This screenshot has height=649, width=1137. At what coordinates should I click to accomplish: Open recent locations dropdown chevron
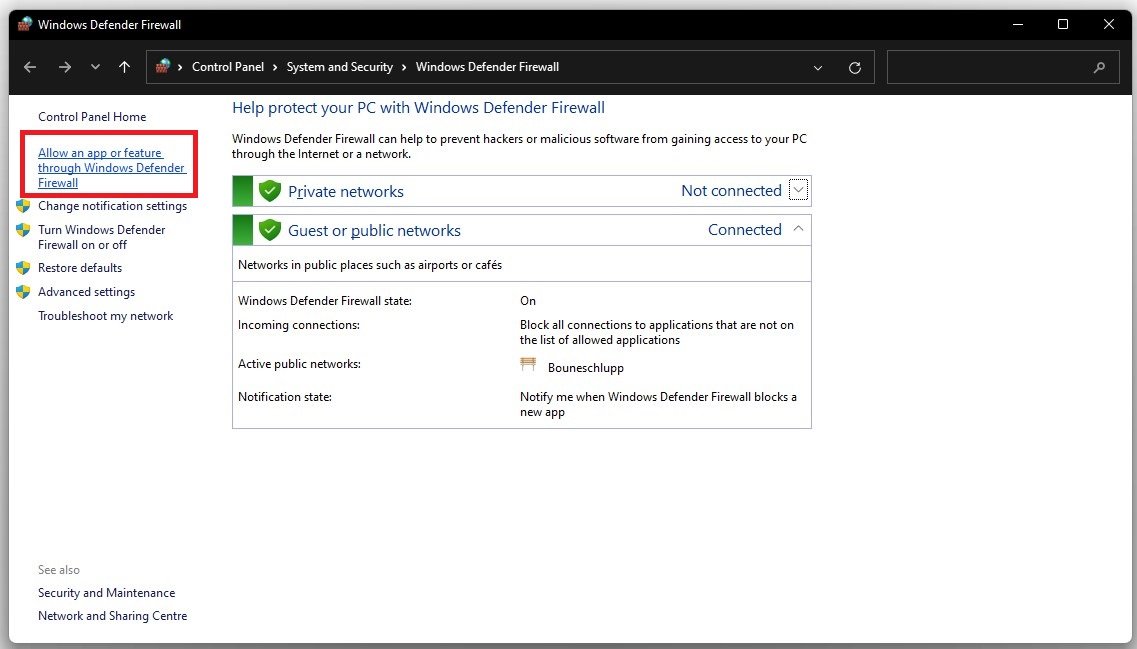pos(95,67)
